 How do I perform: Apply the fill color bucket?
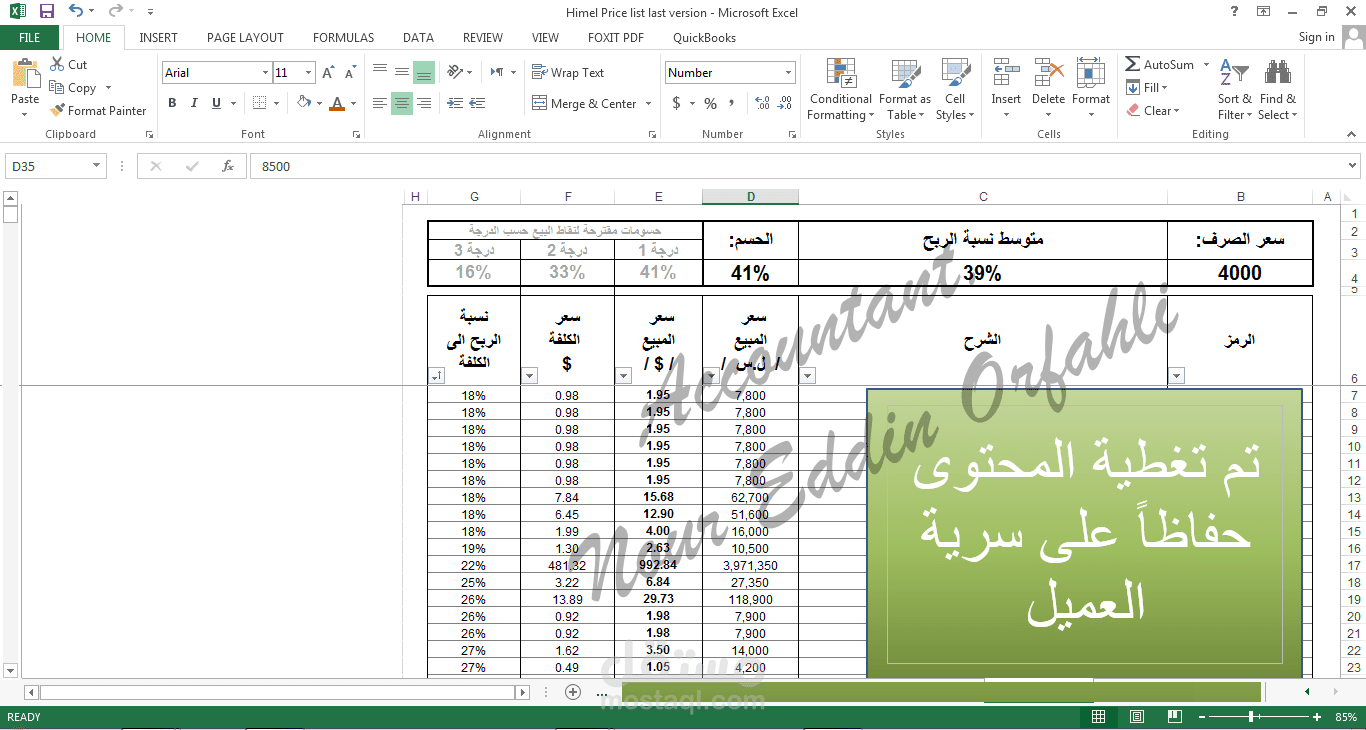303,103
